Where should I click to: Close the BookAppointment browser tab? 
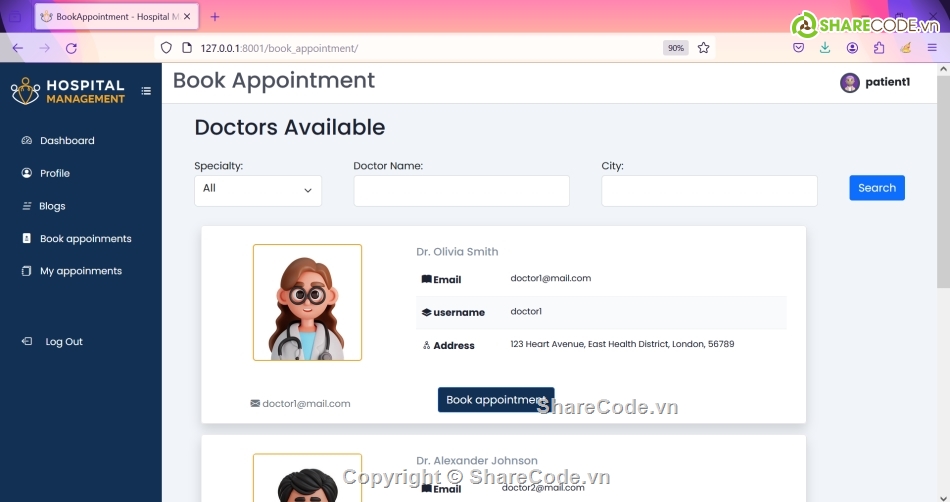click(187, 17)
